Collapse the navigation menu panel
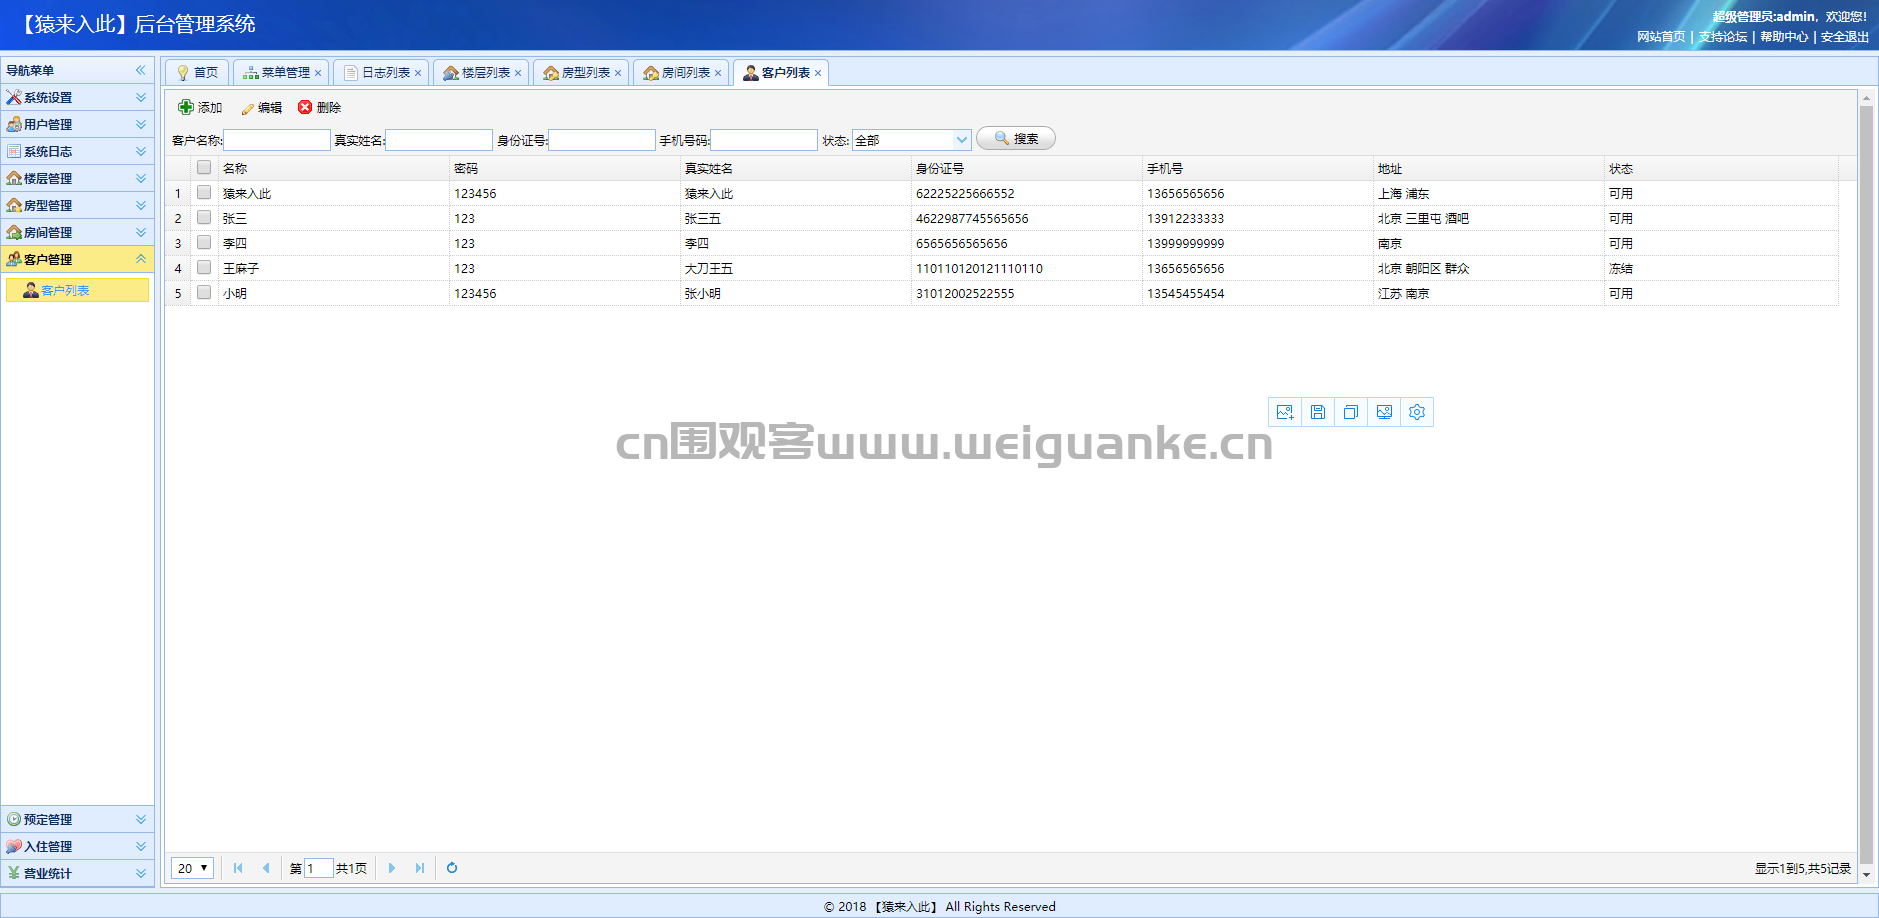 click(141, 70)
